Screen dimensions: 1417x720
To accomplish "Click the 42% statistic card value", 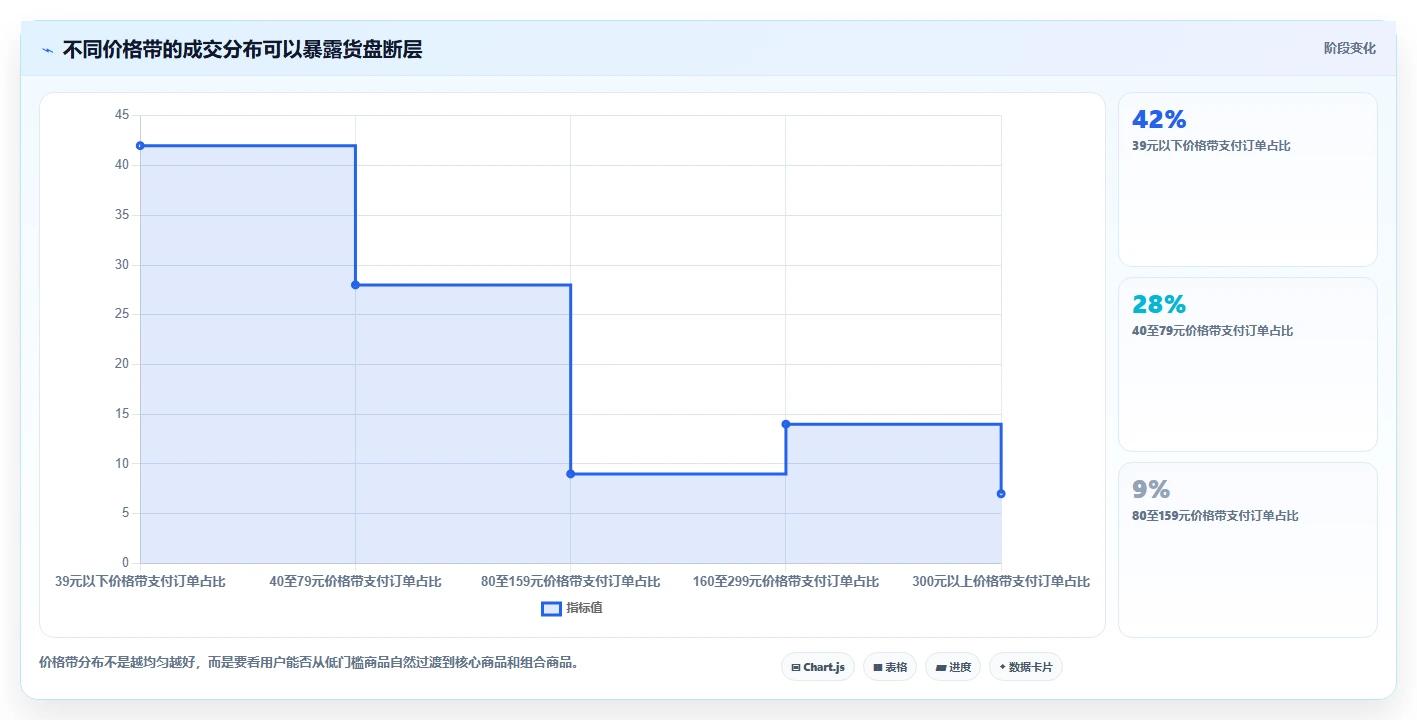I will [x=1159, y=120].
